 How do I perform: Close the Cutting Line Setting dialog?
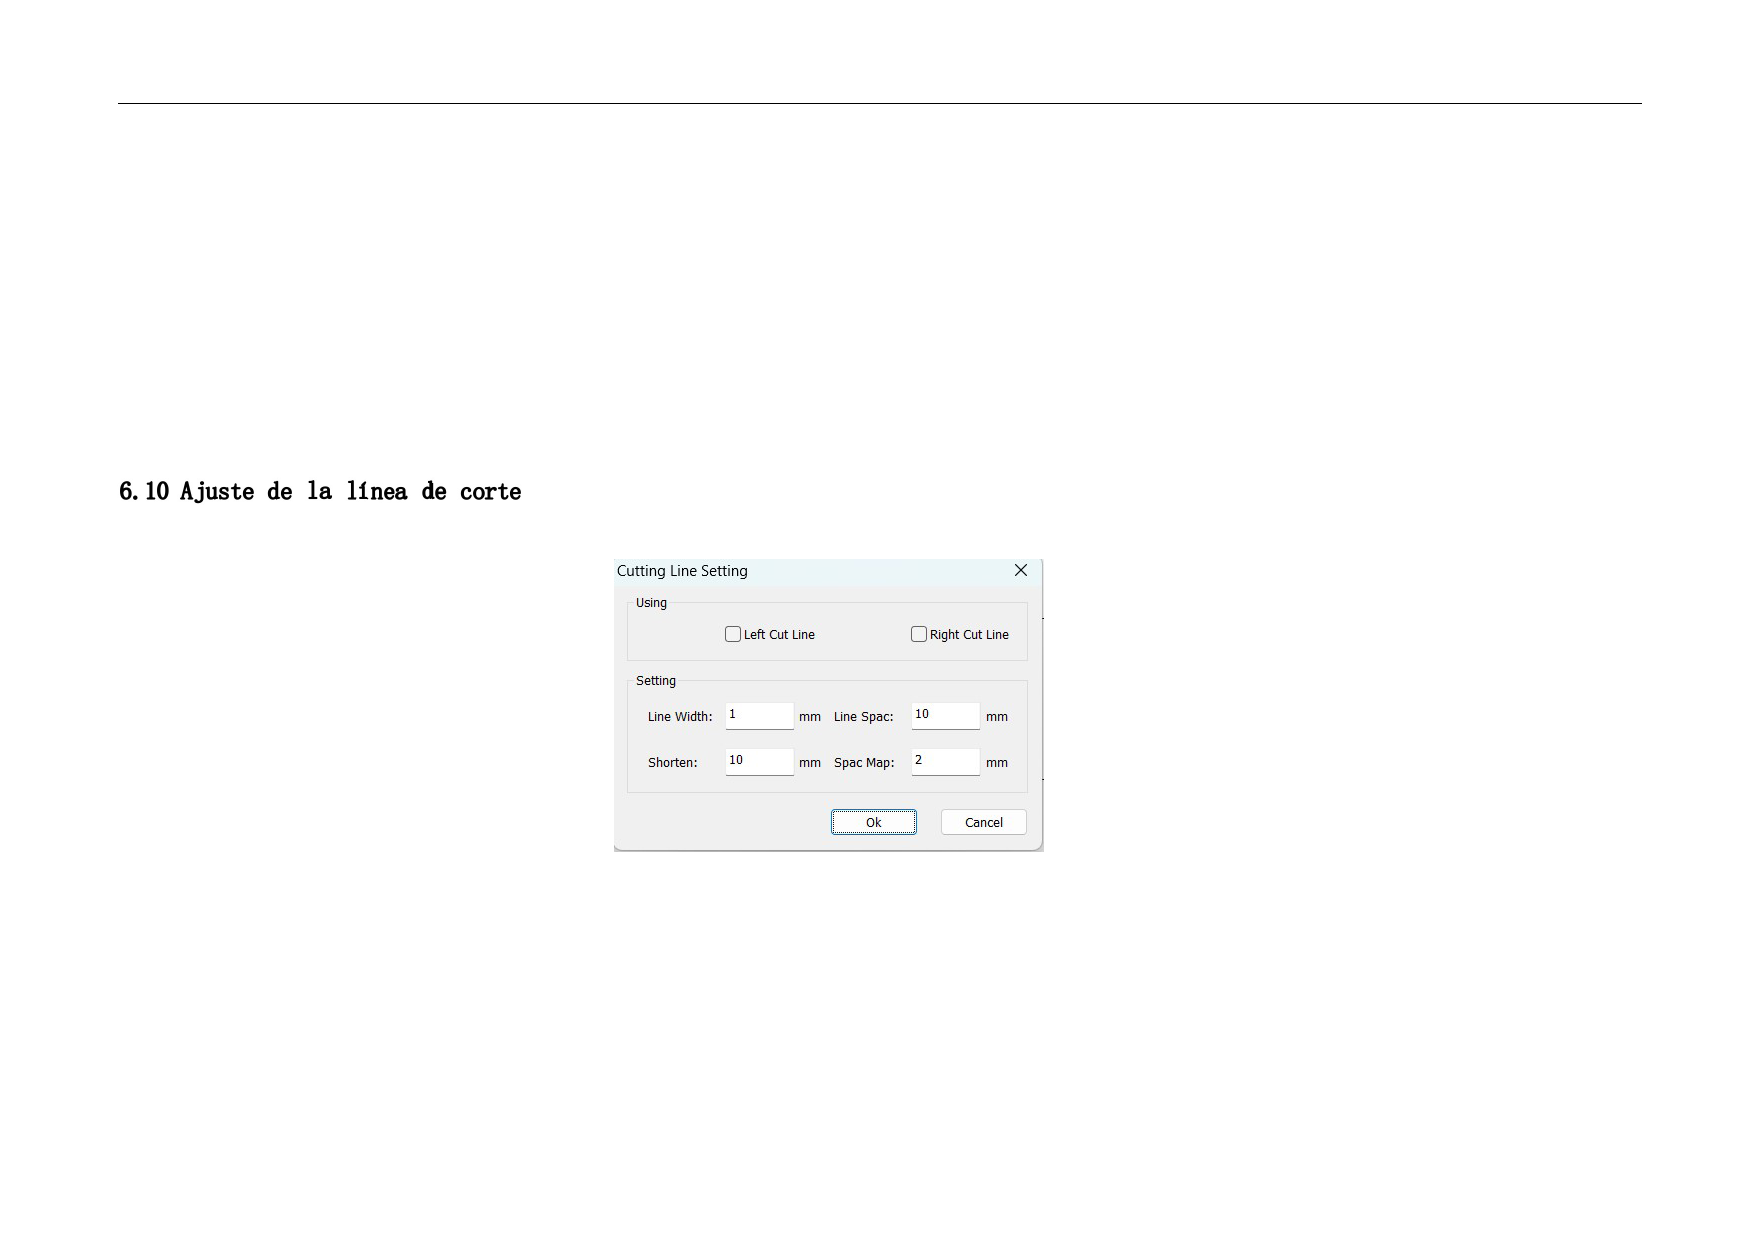point(1020,570)
